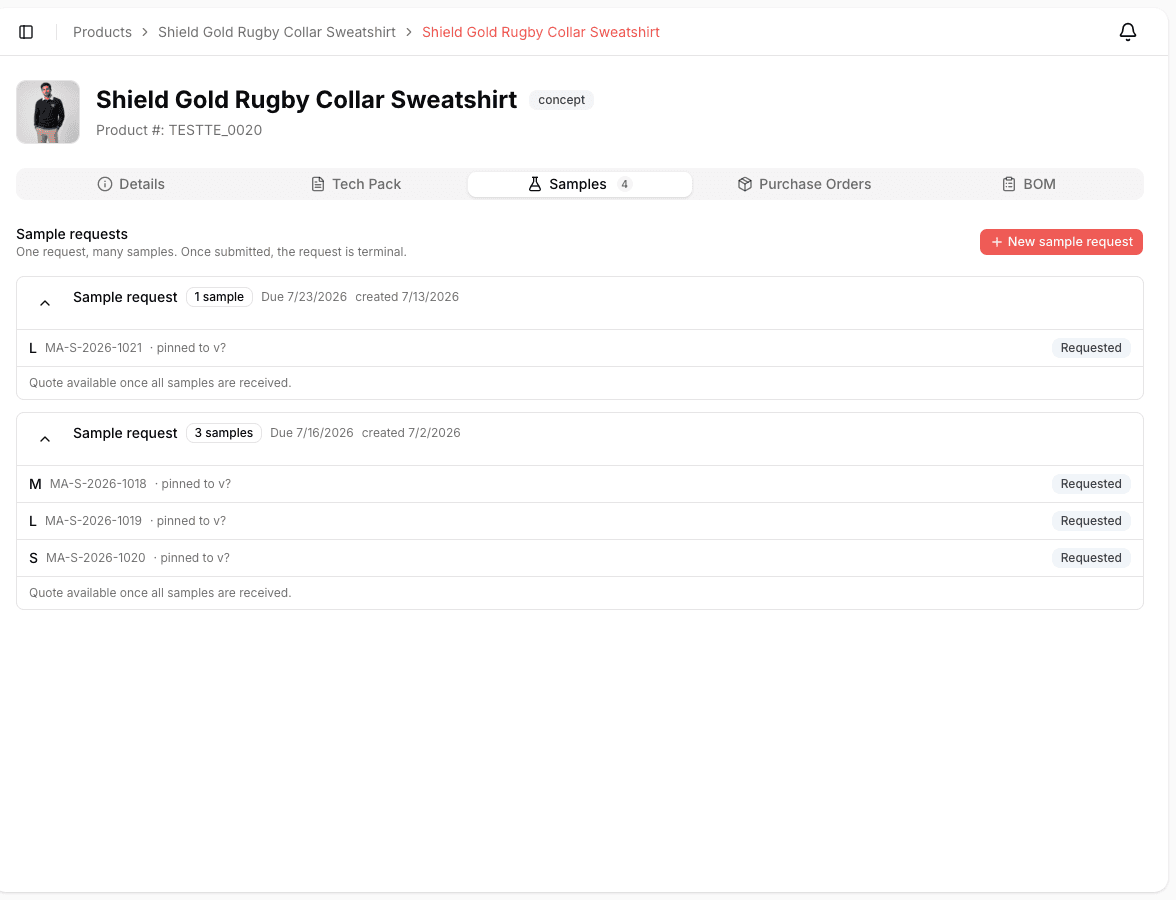Screen dimensions: 1176x900
Task: Go to the Purchase Orders tab
Action: tap(804, 184)
